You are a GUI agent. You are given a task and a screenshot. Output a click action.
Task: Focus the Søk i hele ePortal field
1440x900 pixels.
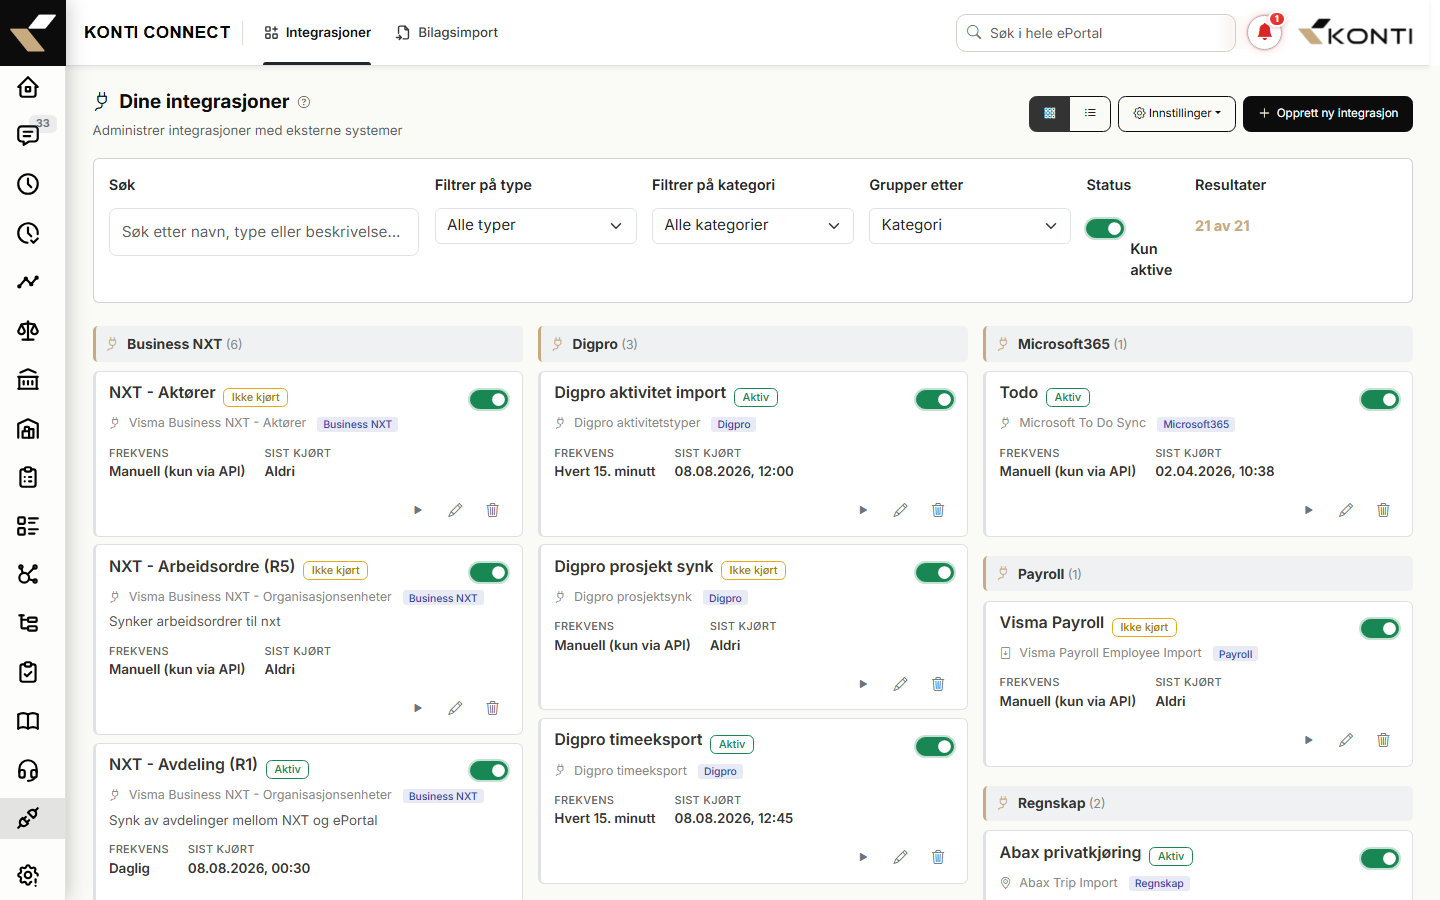[1096, 33]
